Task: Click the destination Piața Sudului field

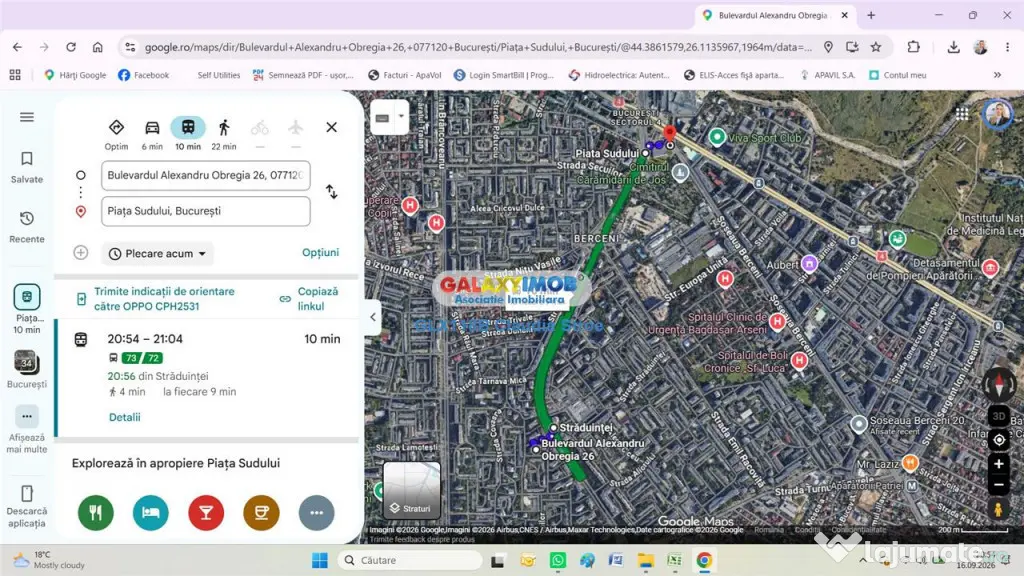Action: pyautogui.click(x=206, y=211)
